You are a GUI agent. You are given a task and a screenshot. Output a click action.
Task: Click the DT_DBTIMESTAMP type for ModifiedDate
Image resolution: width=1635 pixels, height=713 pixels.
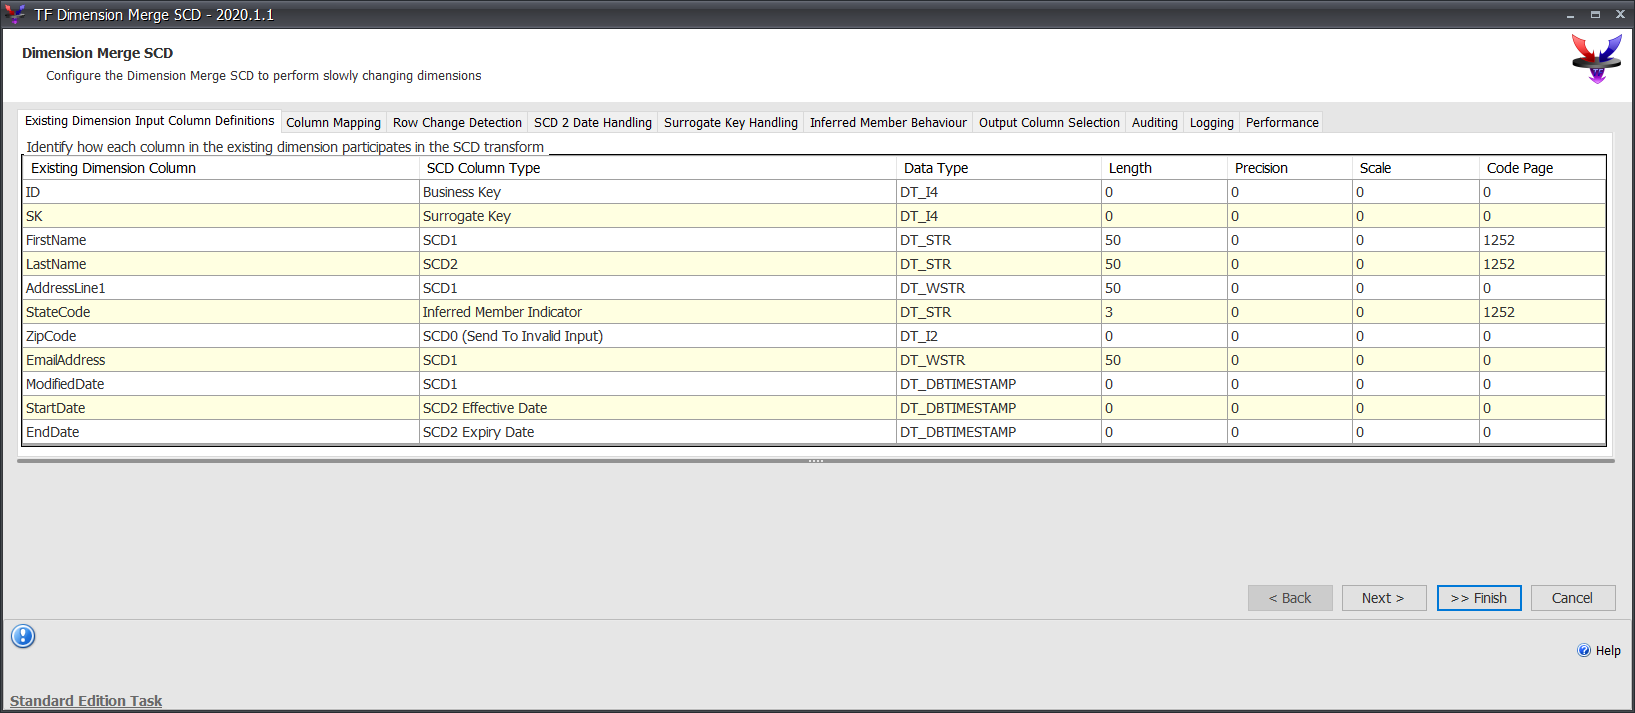coord(999,384)
